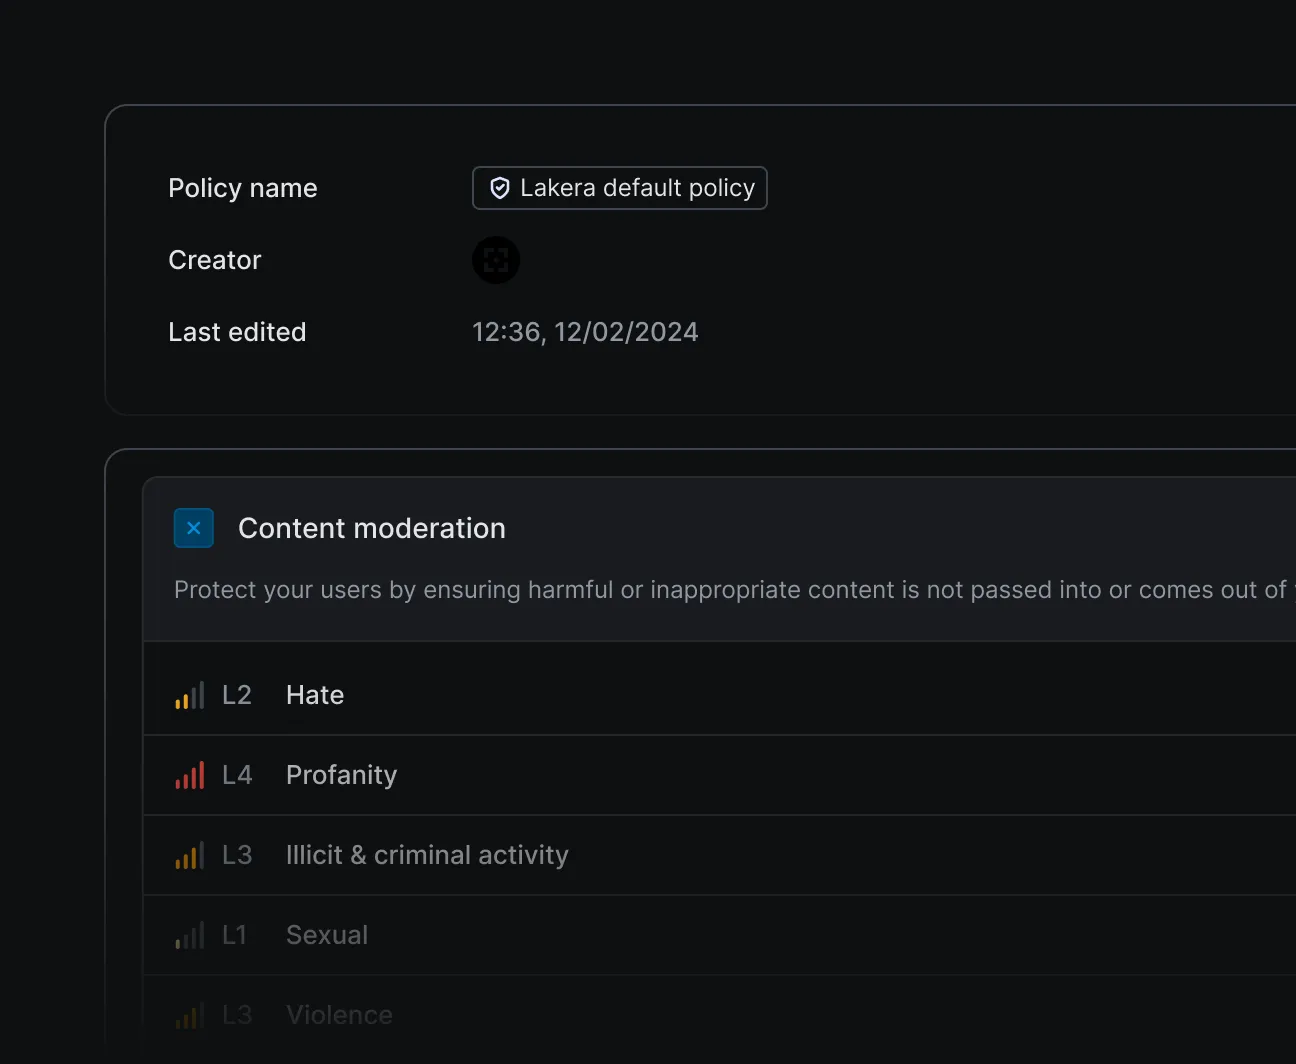The height and width of the screenshot is (1064, 1296).
Task: Click the last edited timestamp field
Action: click(x=585, y=331)
